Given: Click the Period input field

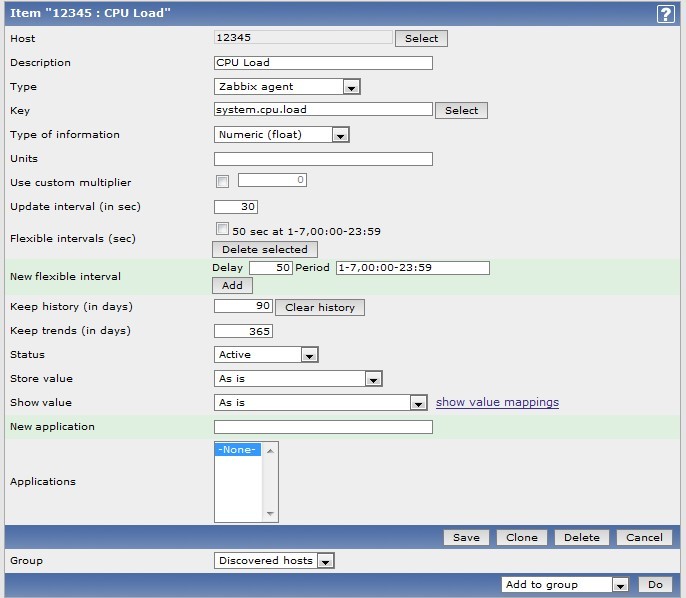Looking at the screenshot, I should pos(413,268).
